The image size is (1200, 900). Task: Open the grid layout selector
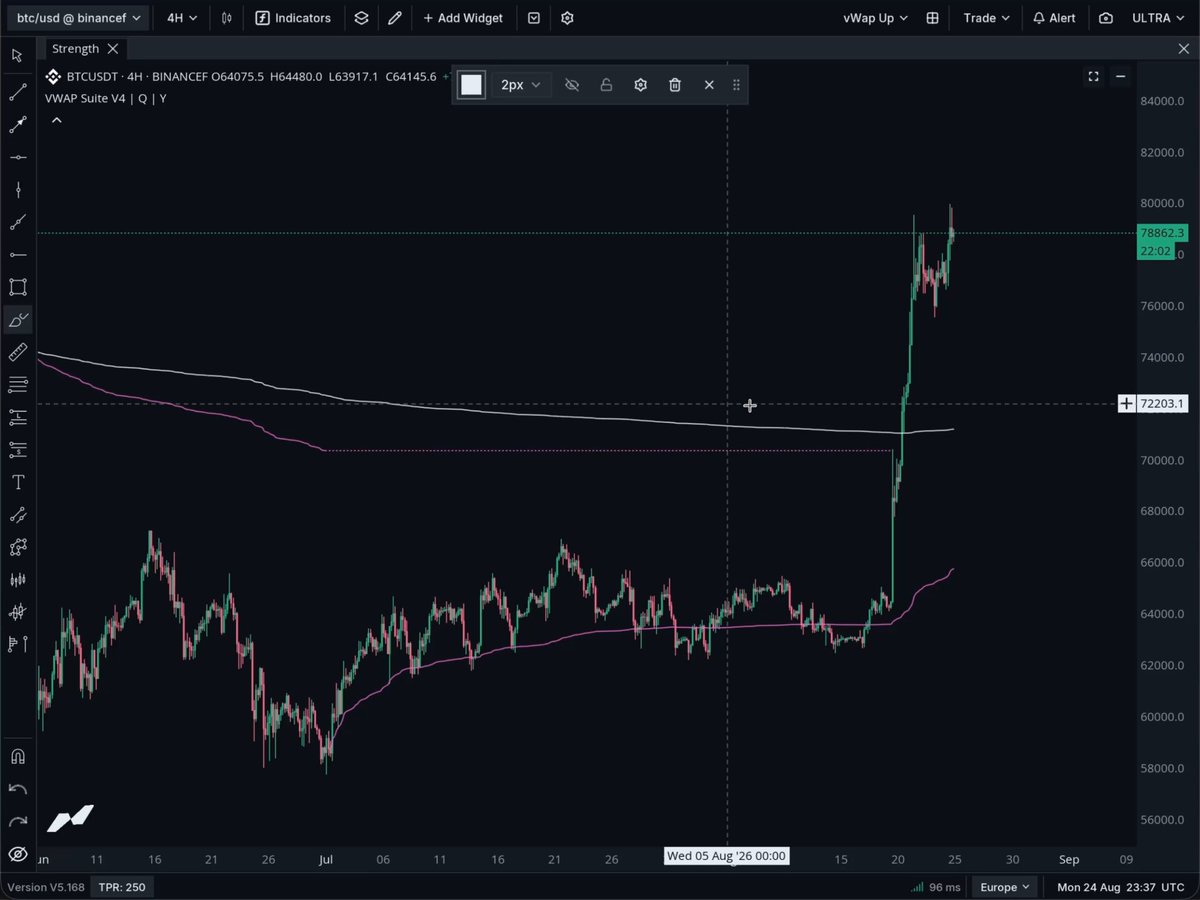932,18
